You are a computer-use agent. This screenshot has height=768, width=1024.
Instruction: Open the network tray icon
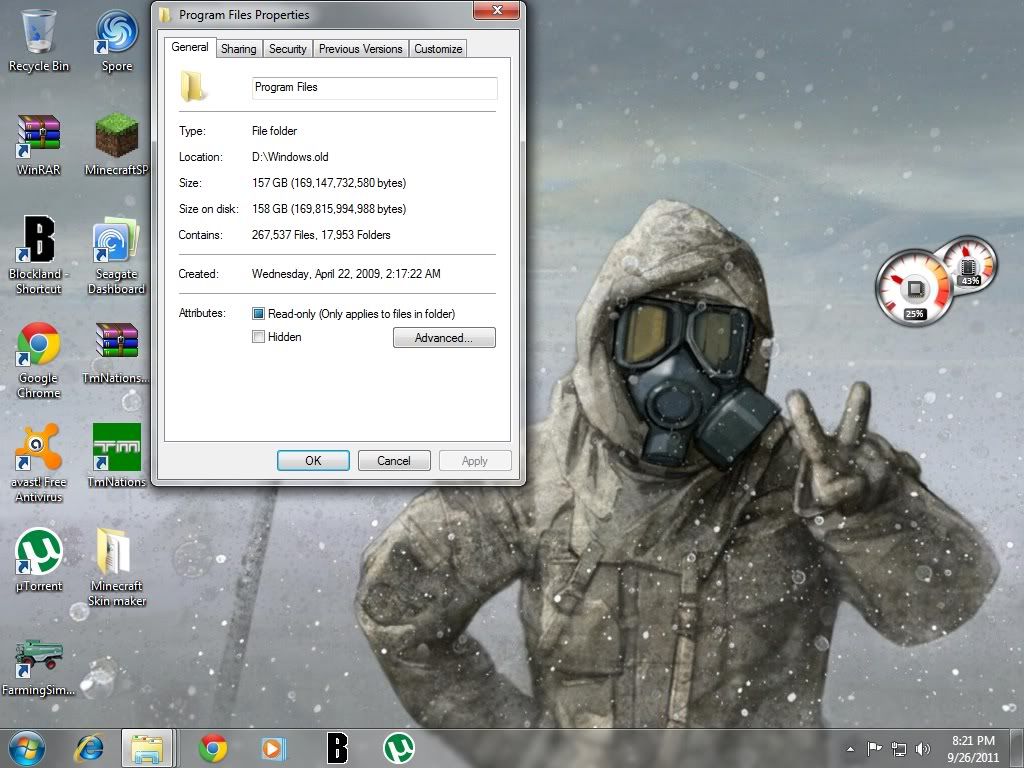899,749
